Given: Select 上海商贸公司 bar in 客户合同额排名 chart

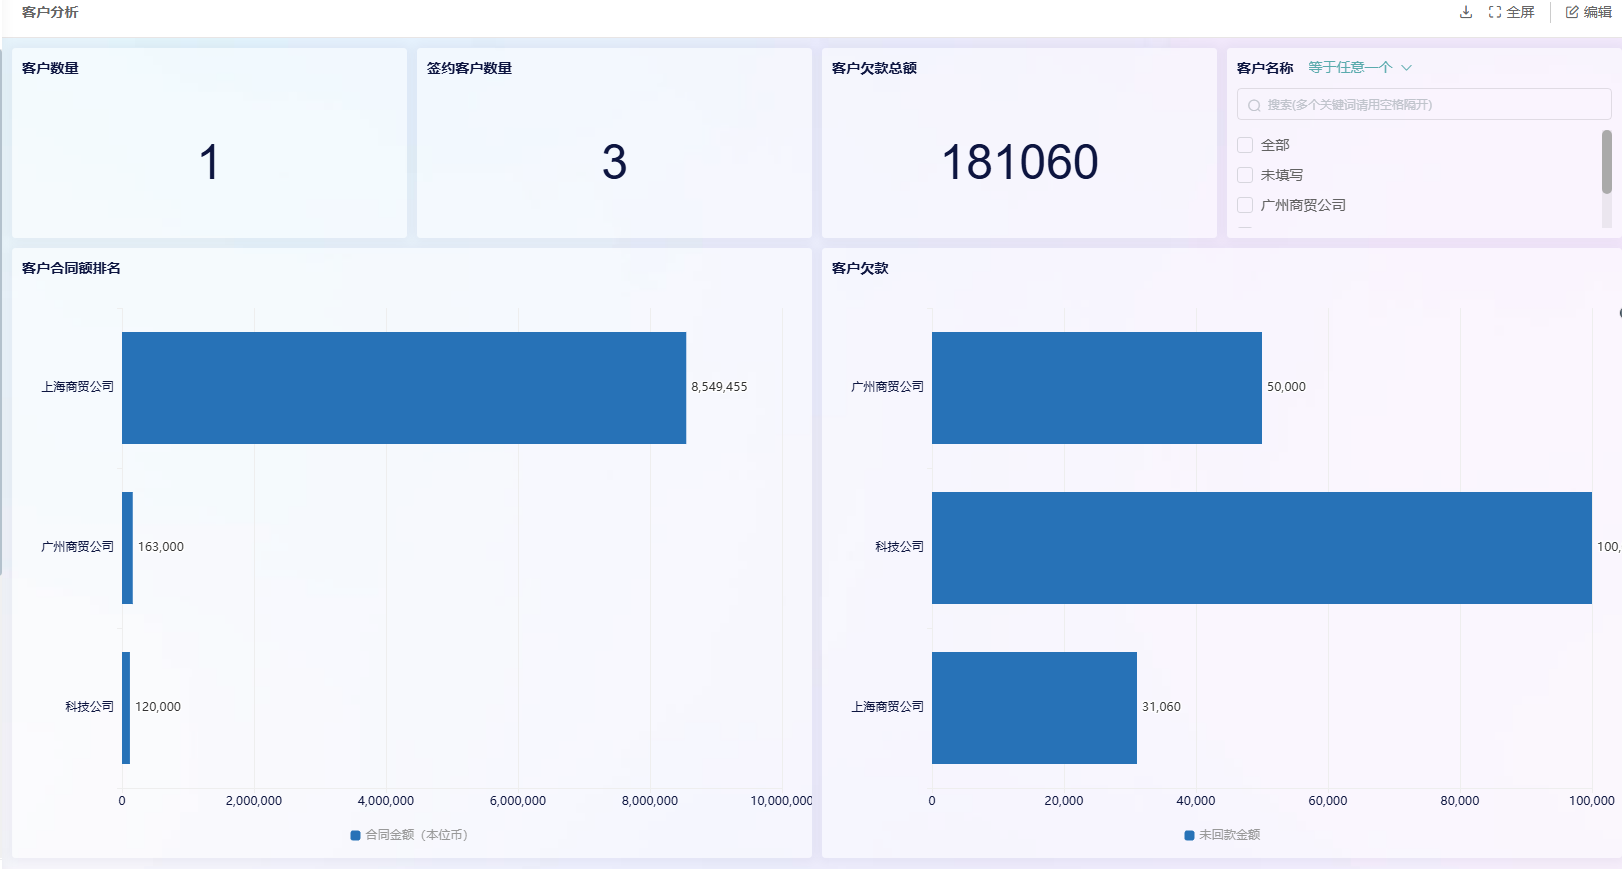Looking at the screenshot, I should 403,388.
